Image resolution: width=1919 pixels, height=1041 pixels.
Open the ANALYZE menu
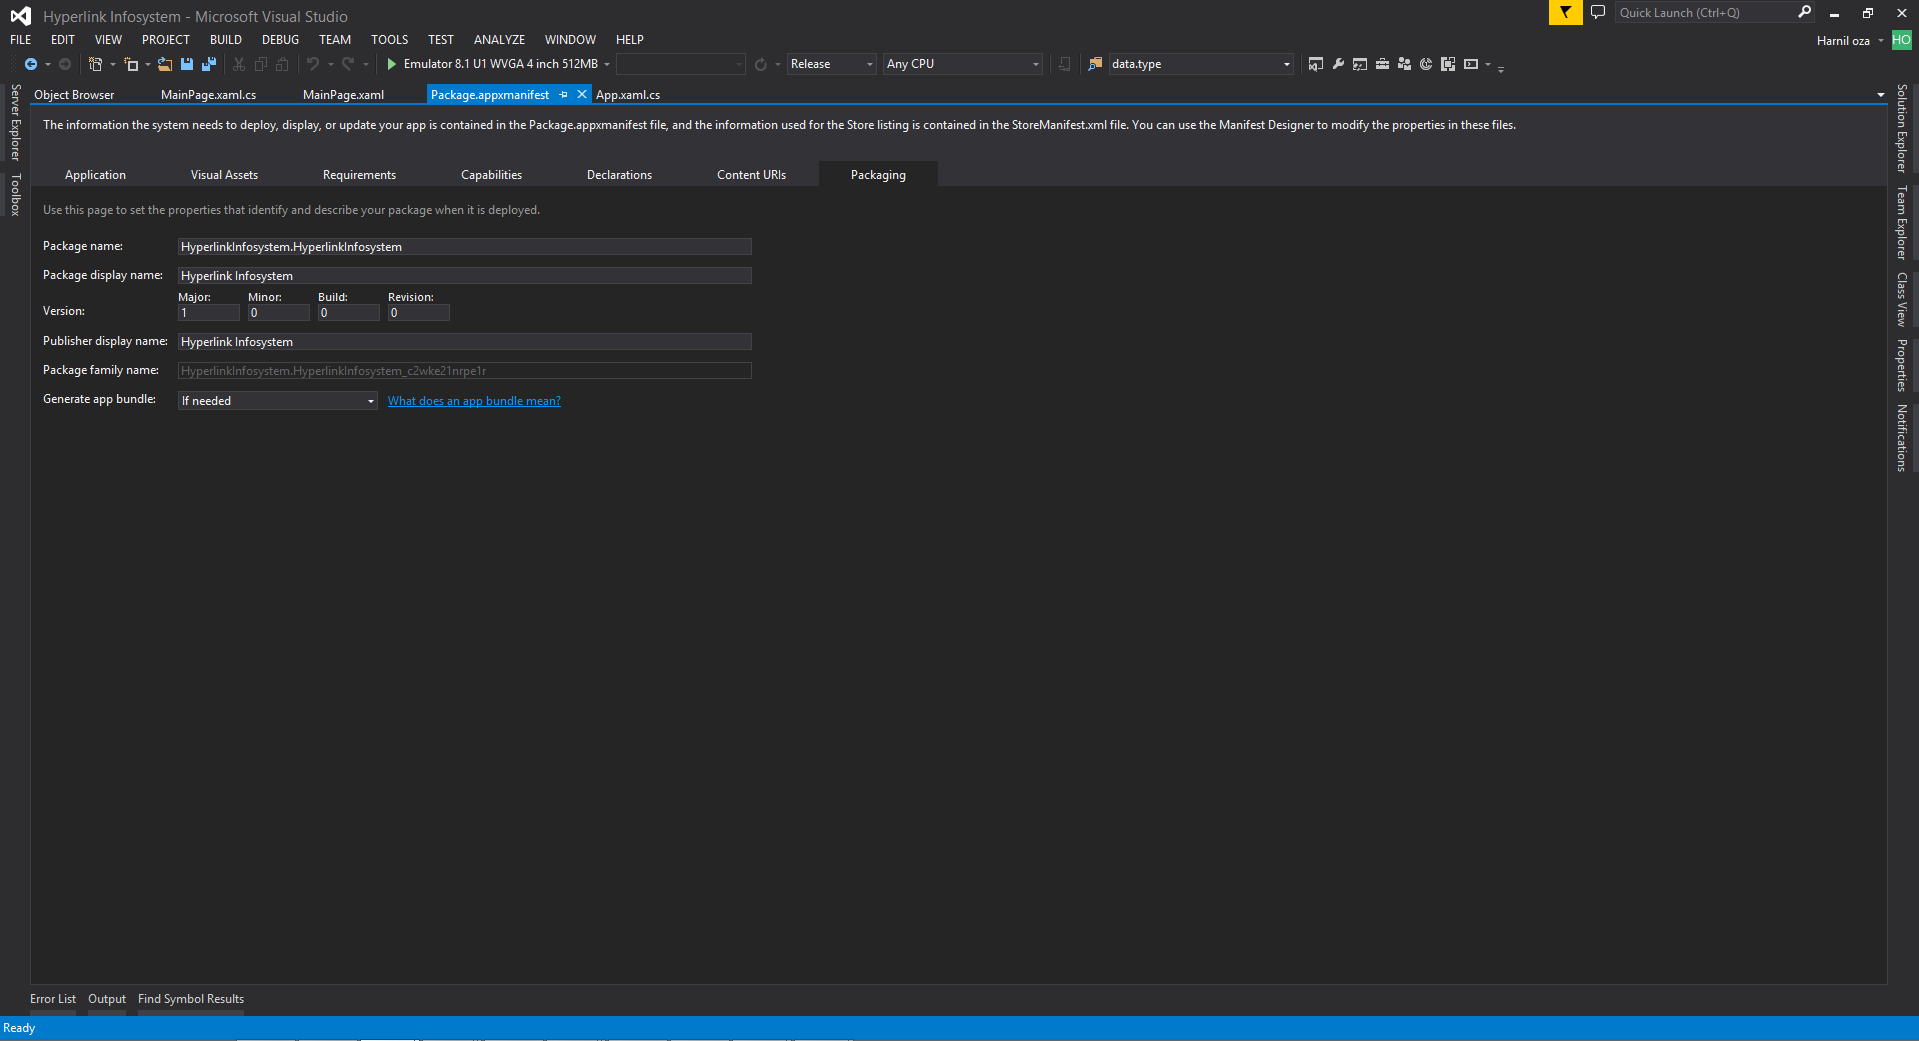click(500, 40)
